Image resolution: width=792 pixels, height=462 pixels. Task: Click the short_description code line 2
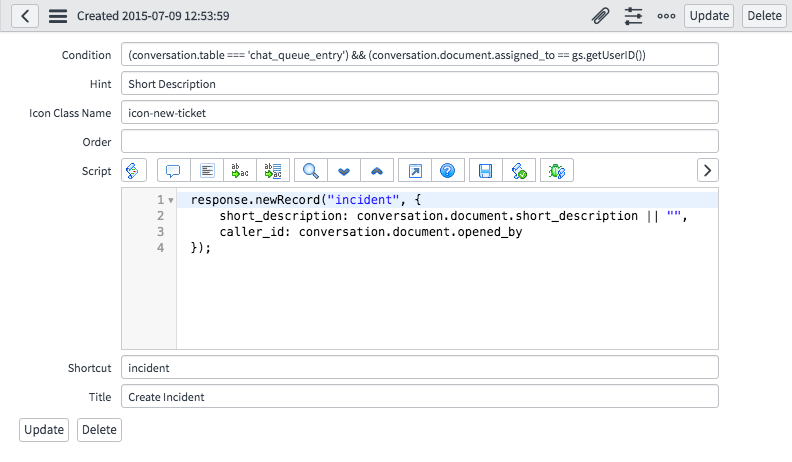pos(454,216)
